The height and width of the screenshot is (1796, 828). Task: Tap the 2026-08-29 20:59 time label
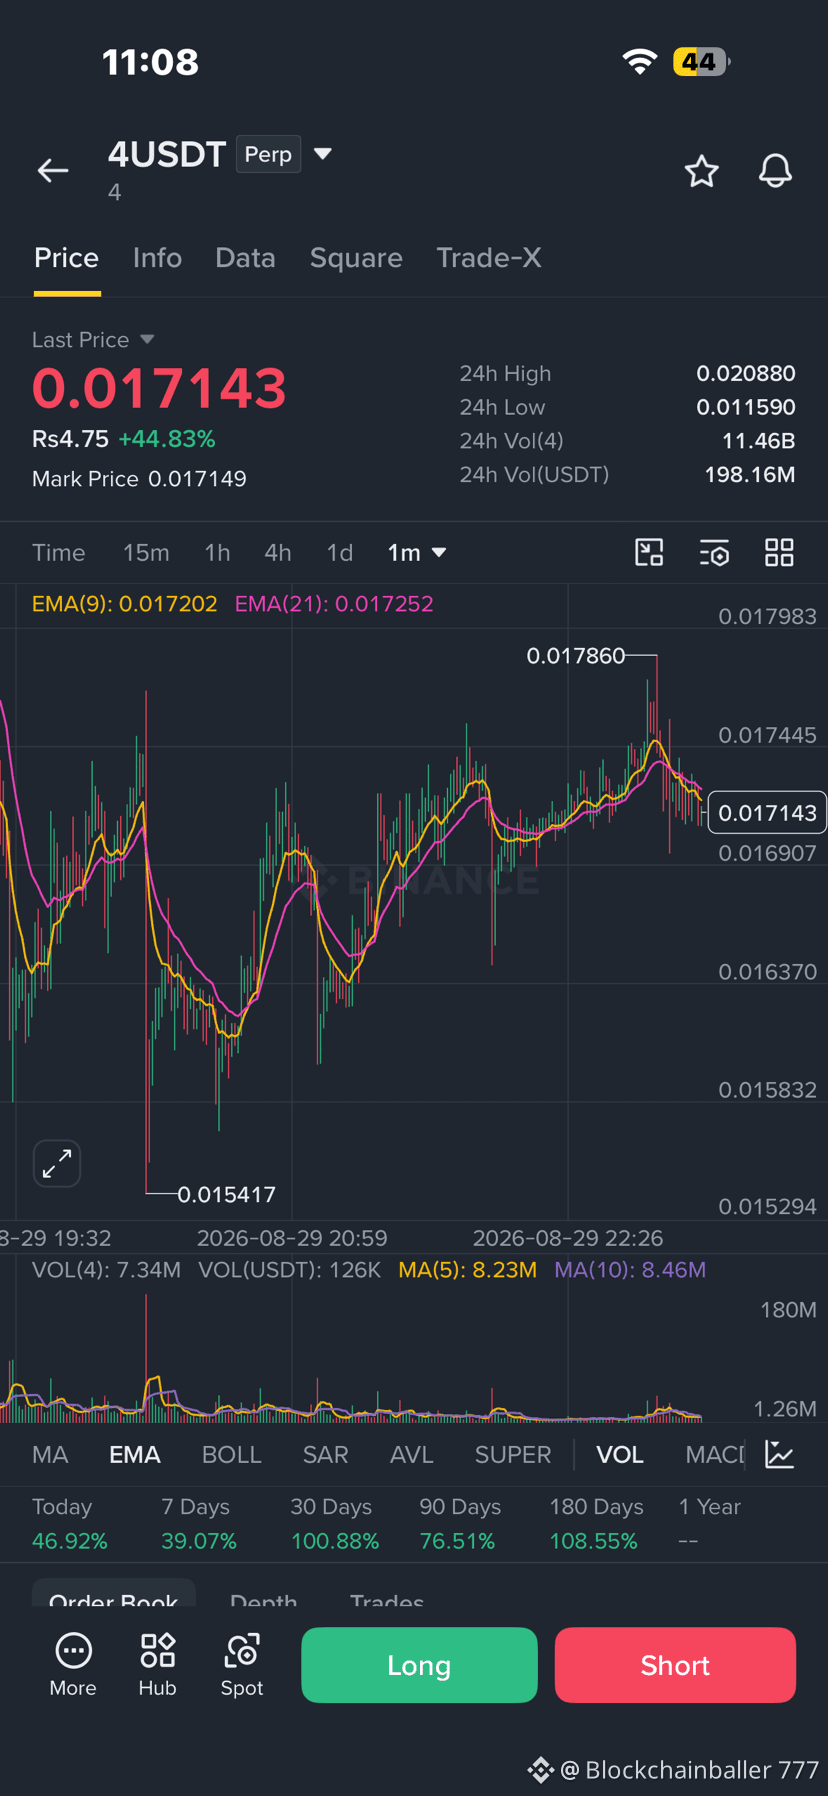pyautogui.click(x=292, y=1238)
